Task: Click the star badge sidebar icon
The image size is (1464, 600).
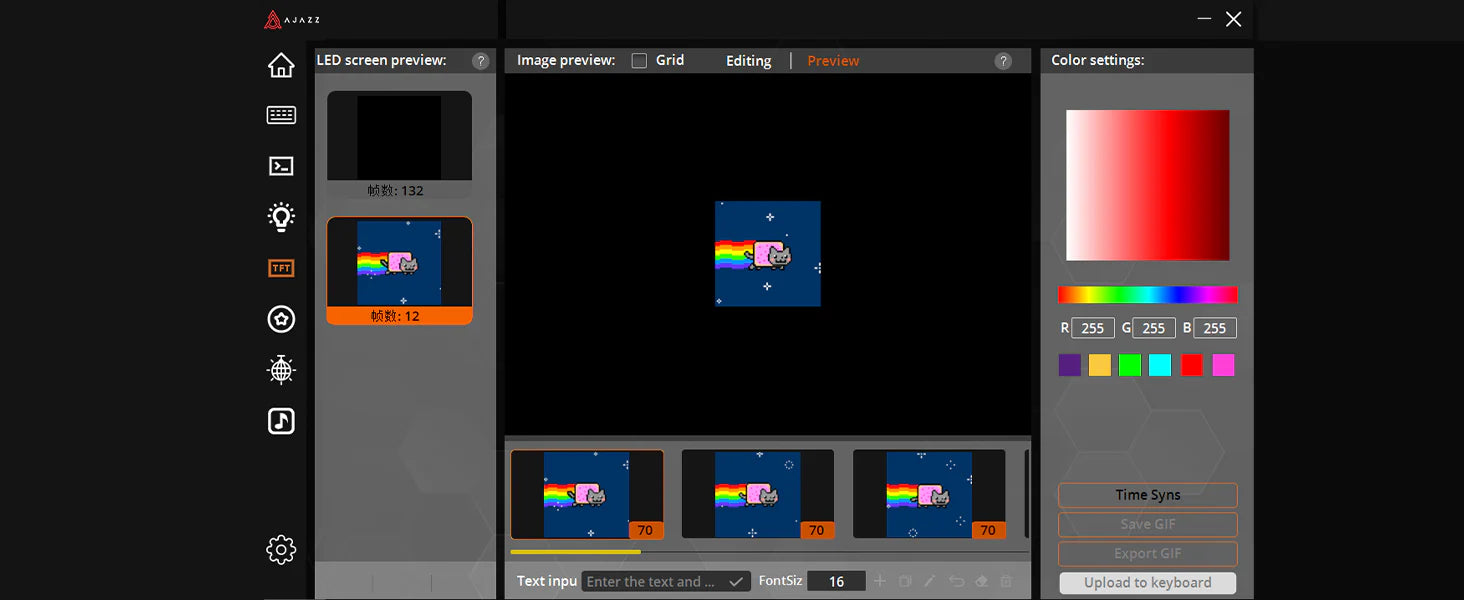Action: click(x=281, y=319)
